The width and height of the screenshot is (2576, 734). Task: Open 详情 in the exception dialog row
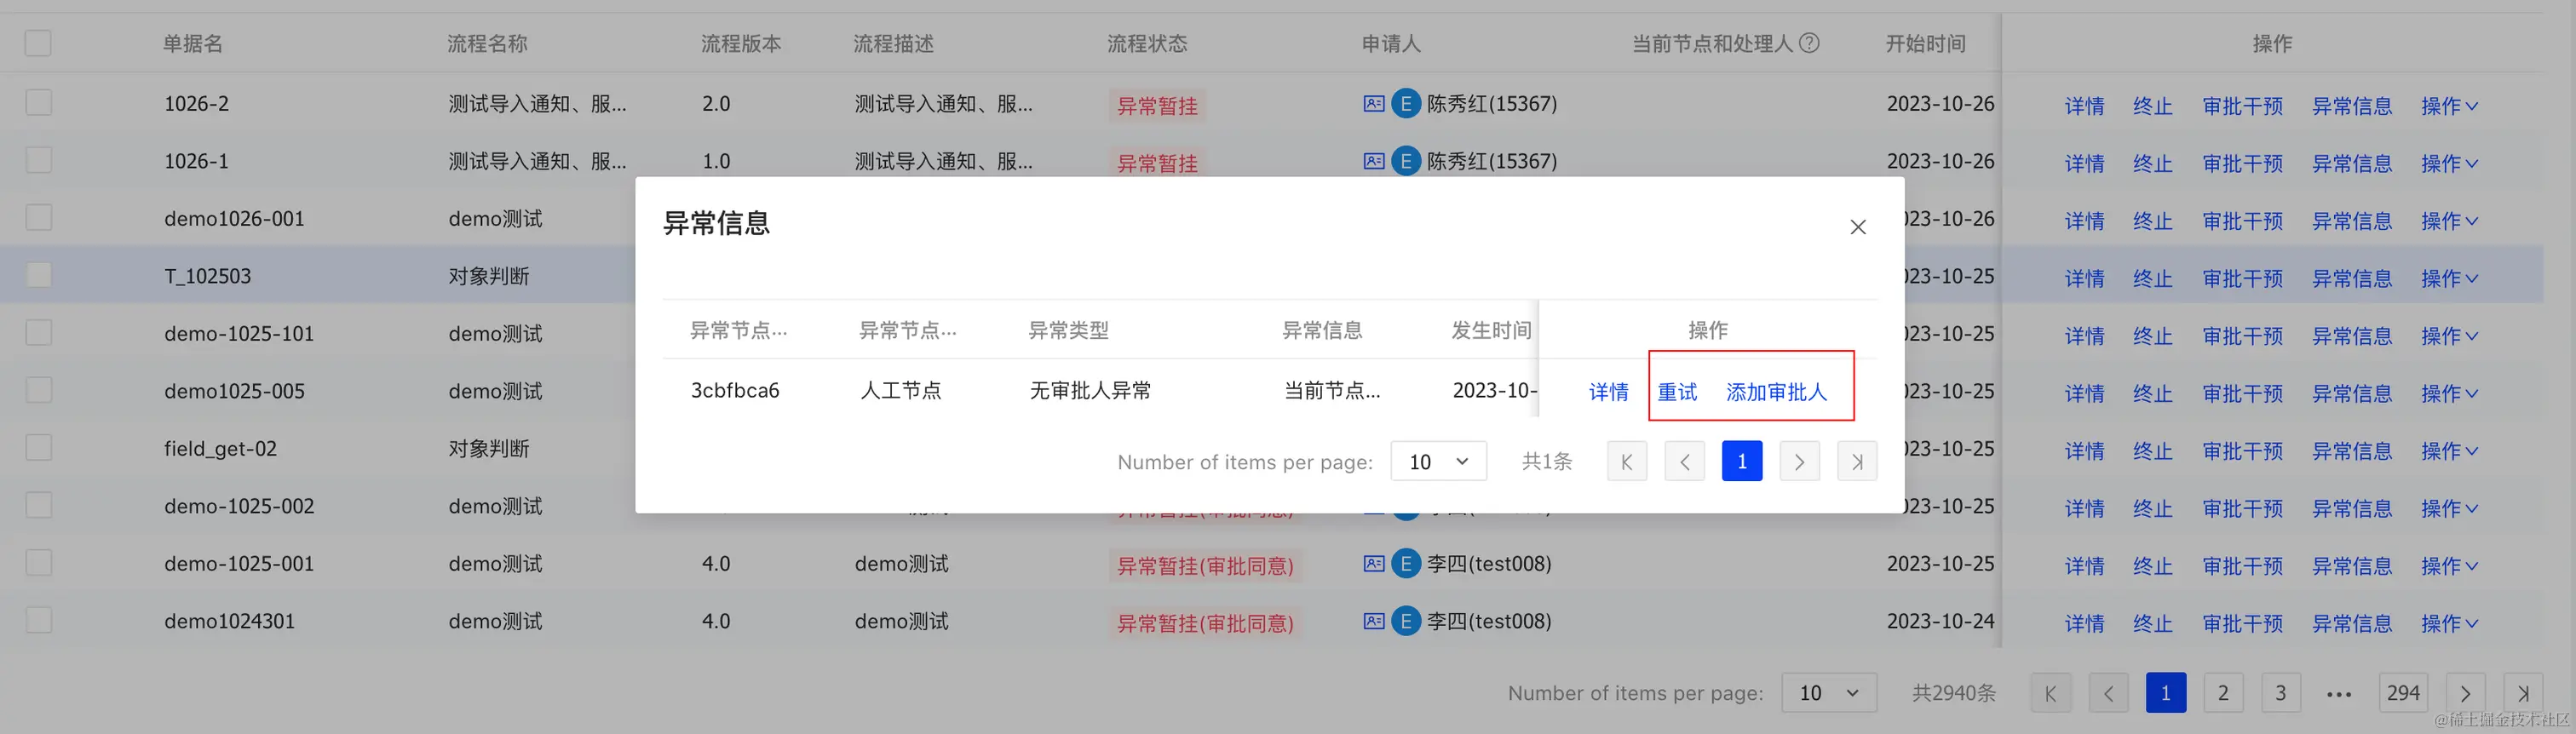(1608, 392)
